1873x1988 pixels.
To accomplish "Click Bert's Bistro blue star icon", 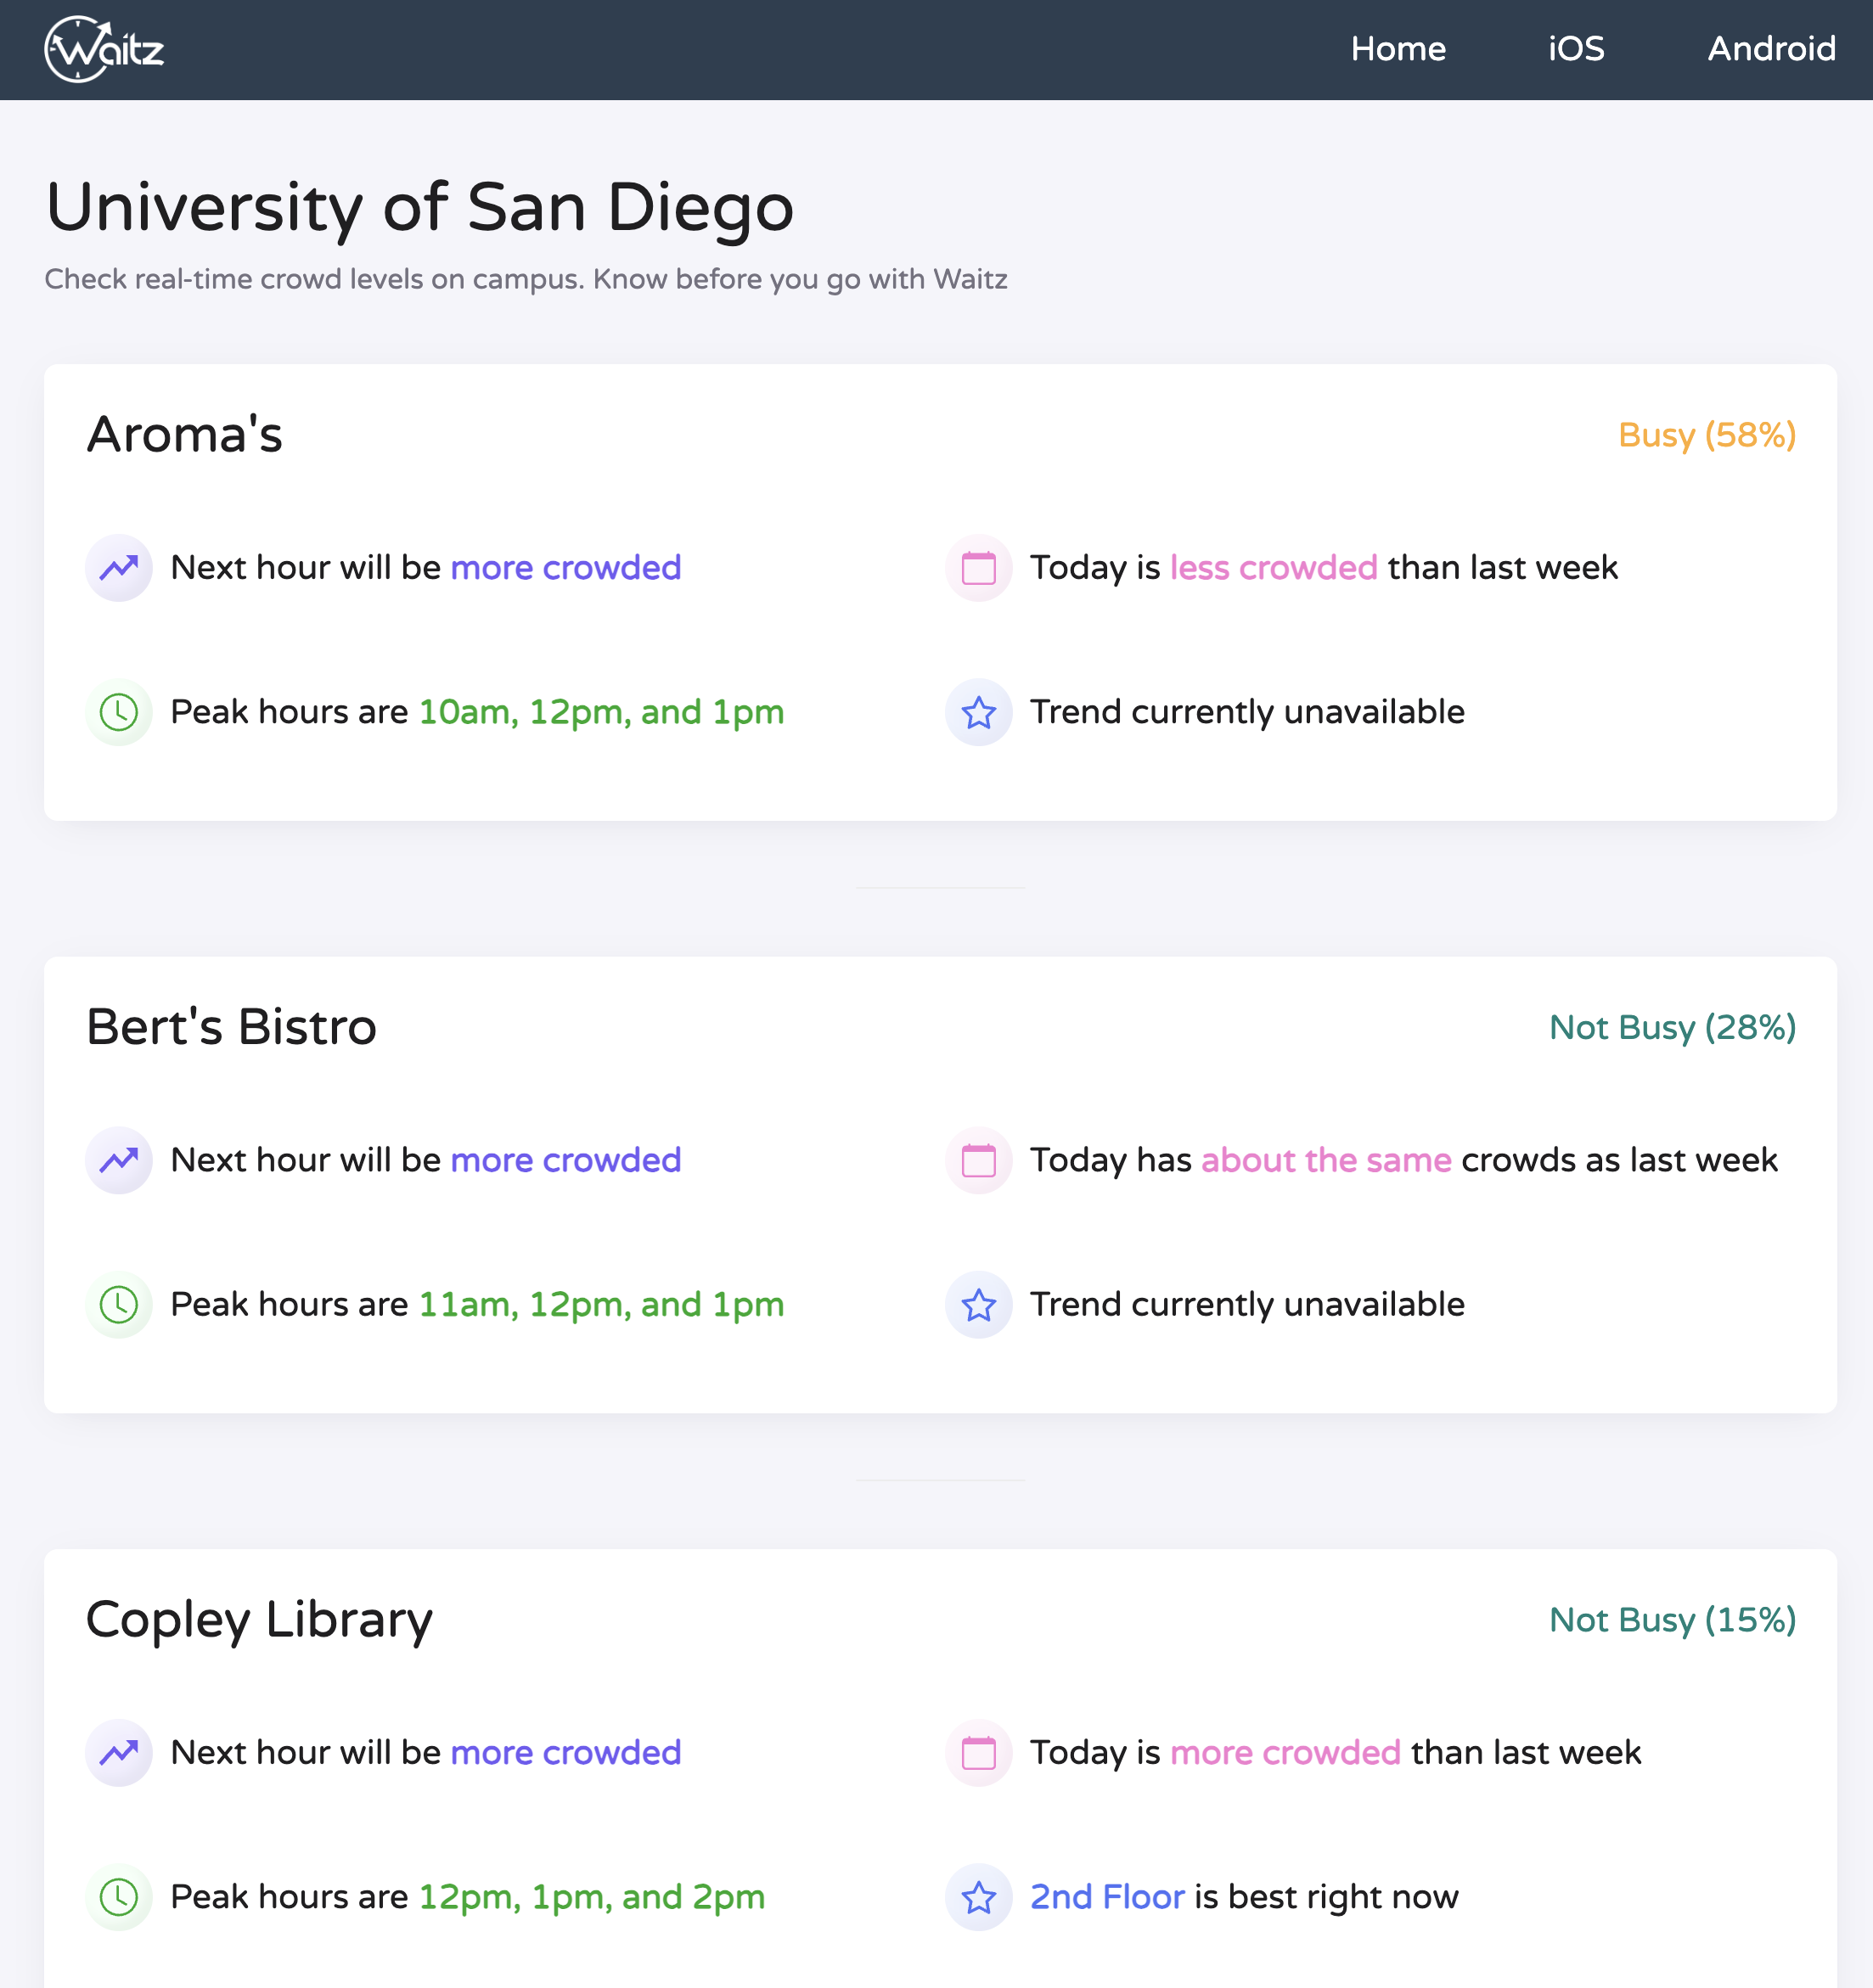I will [x=978, y=1304].
